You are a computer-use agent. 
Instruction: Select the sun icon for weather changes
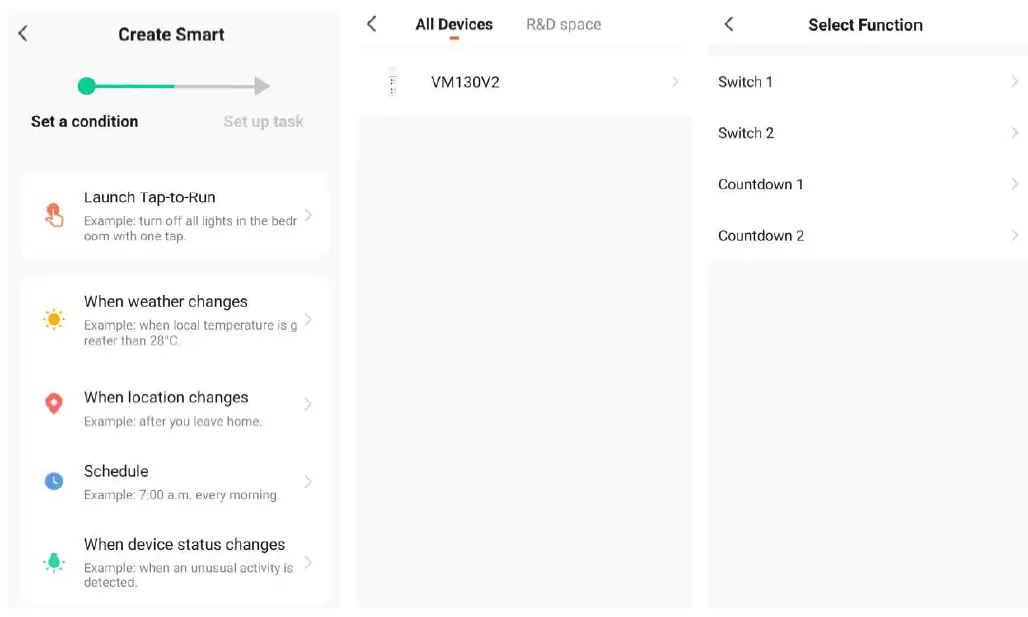(x=54, y=319)
